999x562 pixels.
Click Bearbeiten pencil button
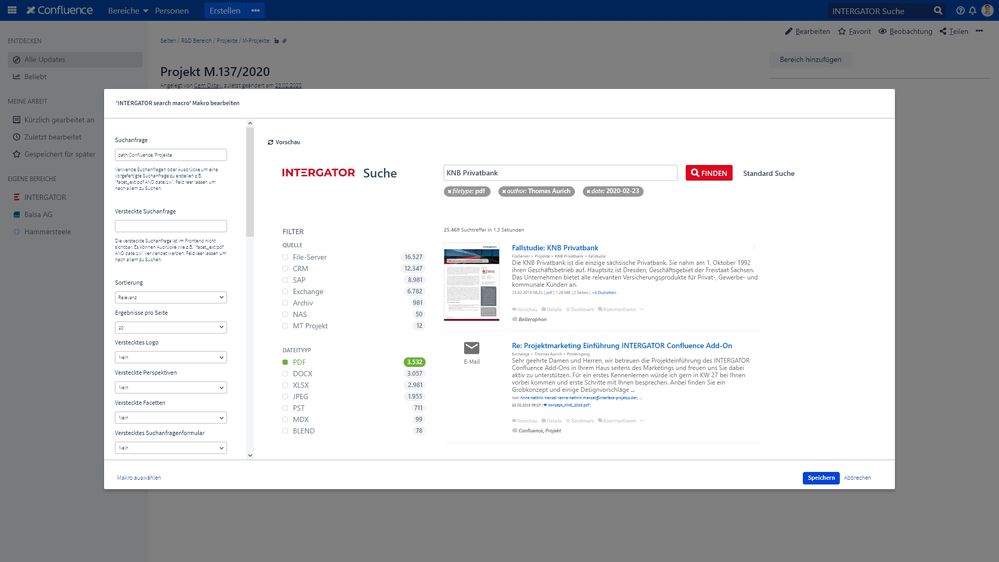pos(807,31)
